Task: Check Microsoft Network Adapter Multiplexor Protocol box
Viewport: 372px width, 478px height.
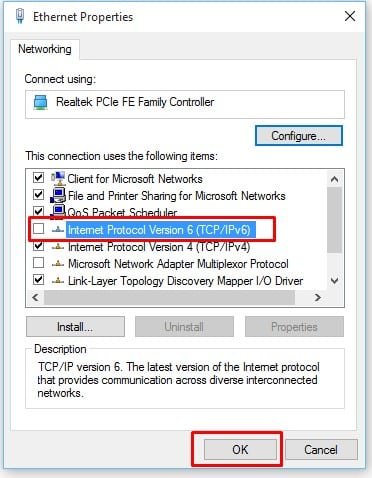Action: (39, 263)
